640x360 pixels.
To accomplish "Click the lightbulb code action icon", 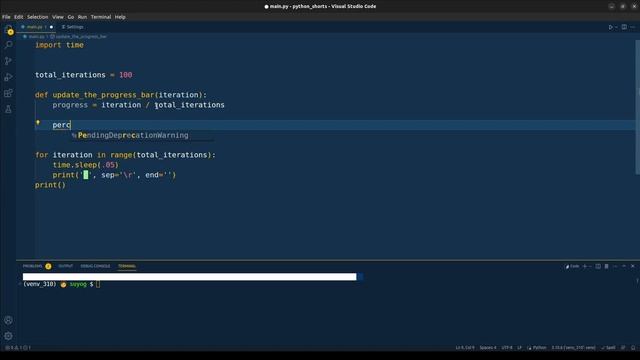I will click(x=38, y=122).
